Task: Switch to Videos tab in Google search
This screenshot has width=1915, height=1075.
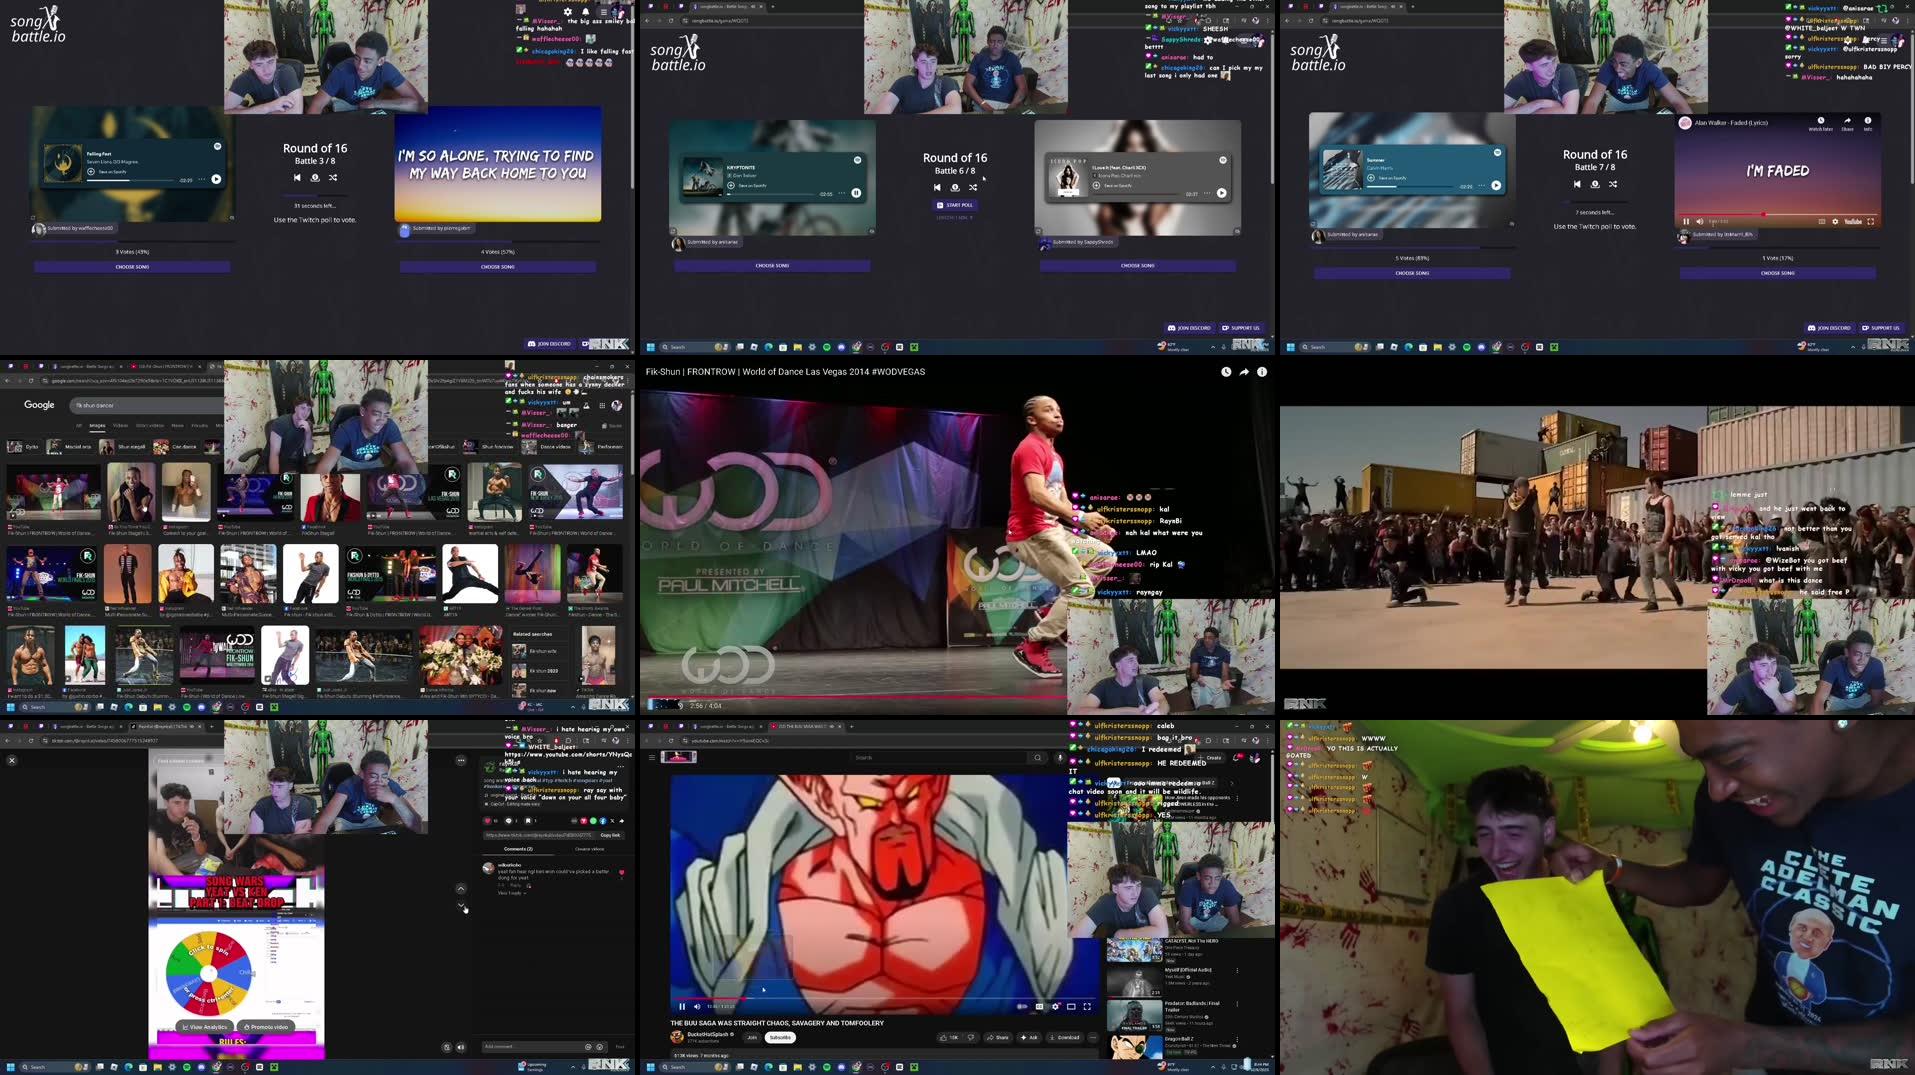Action: click(x=120, y=425)
